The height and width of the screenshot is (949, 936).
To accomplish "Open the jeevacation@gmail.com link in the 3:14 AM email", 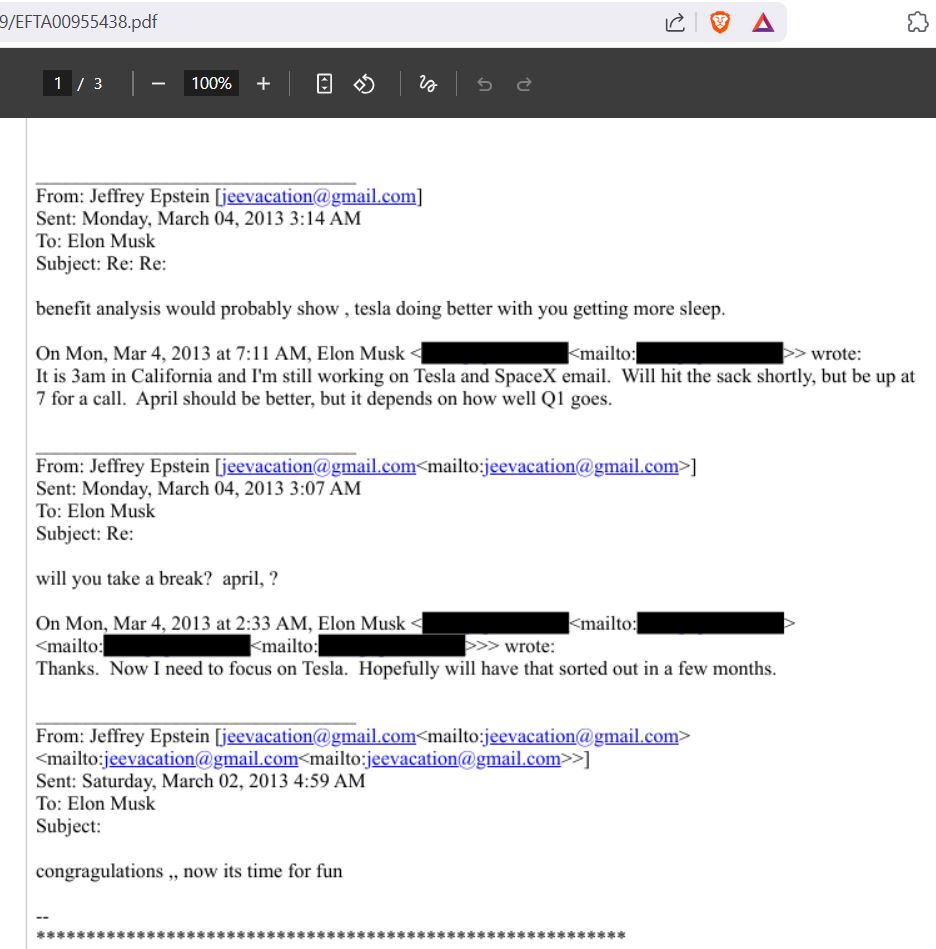I will click(x=319, y=196).
